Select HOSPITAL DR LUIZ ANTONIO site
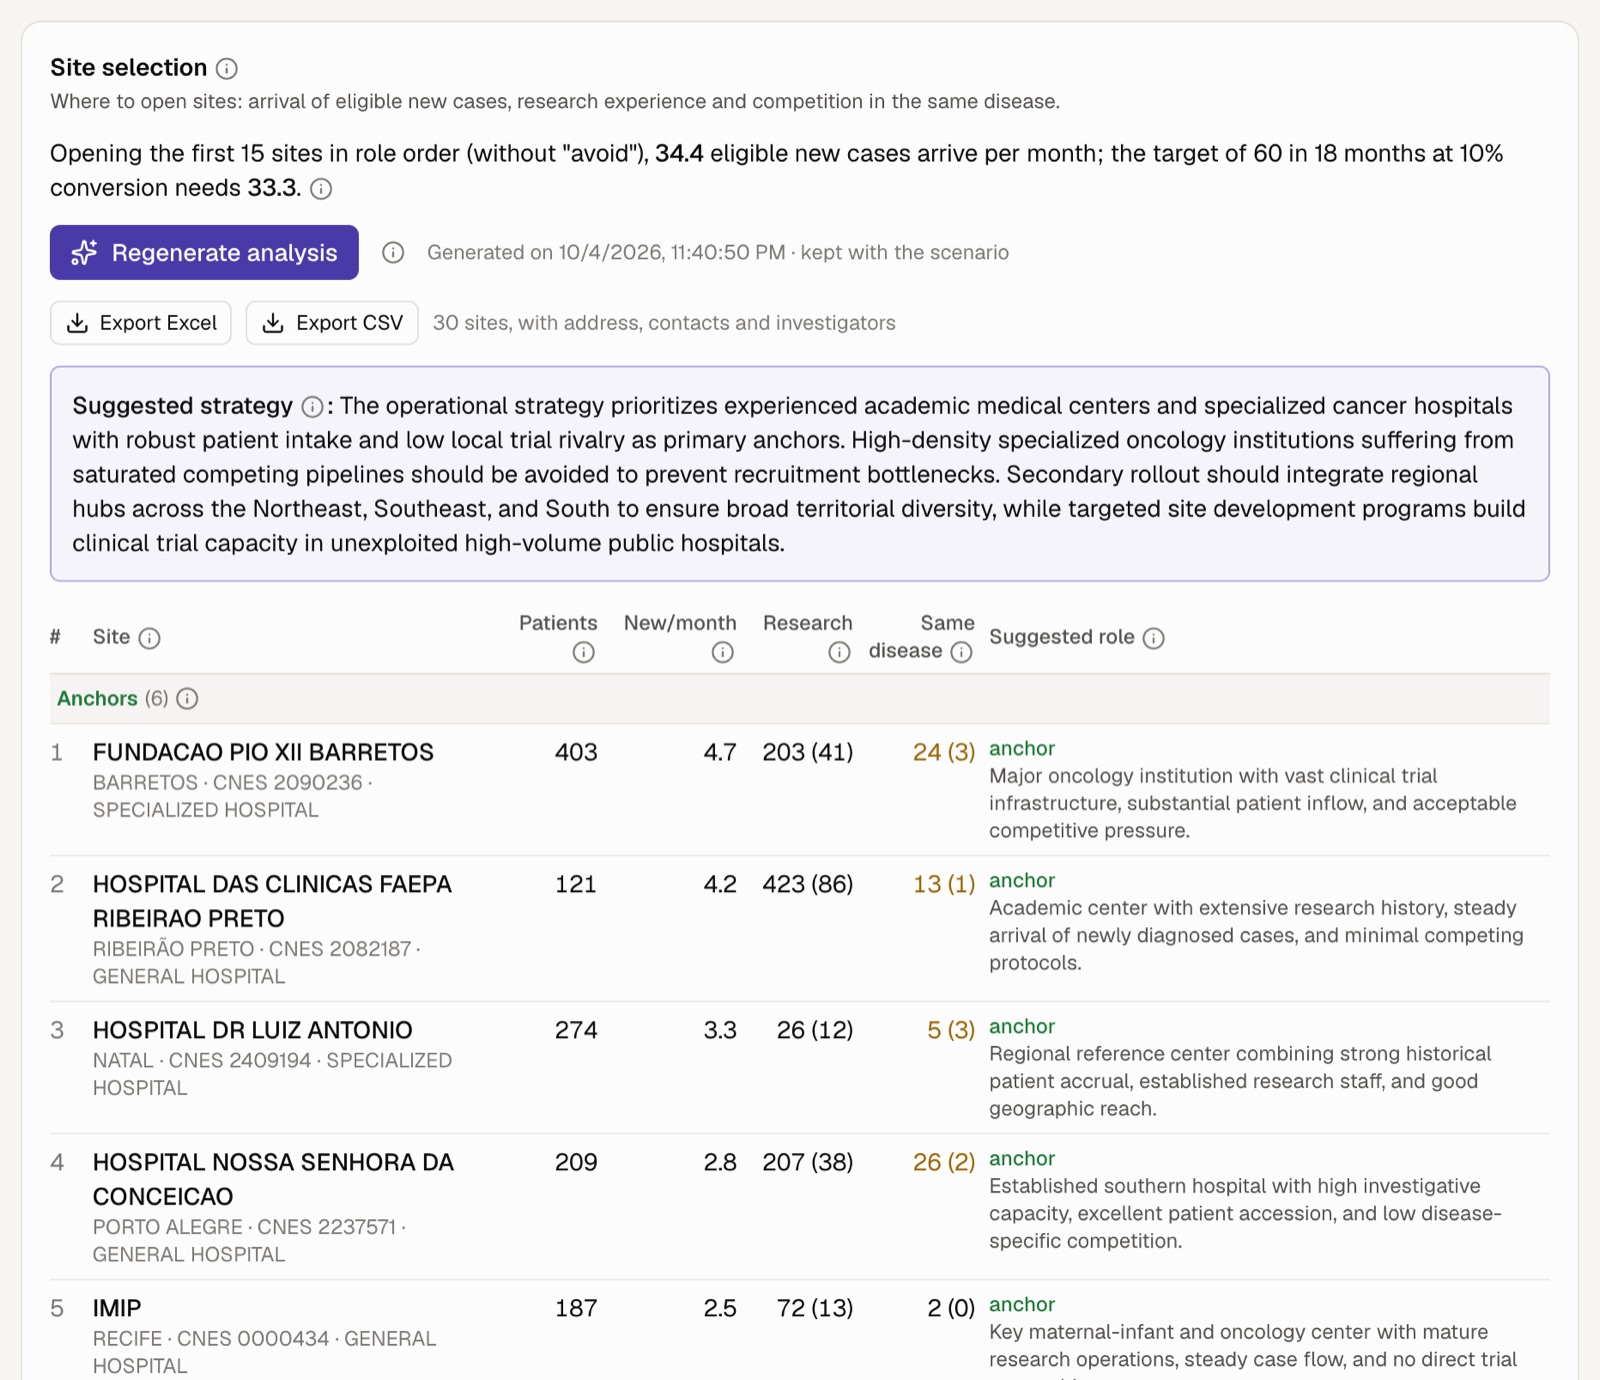 pos(253,1030)
